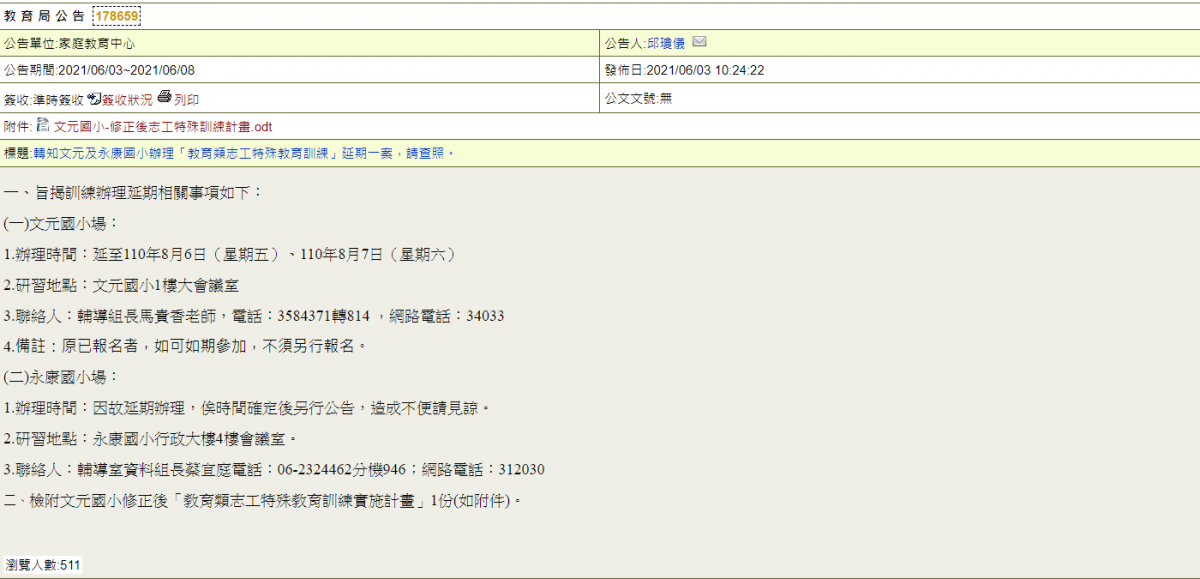The image size is (1200, 579).
Task: Open the 簽收狀況 link
Action: (x=127, y=99)
